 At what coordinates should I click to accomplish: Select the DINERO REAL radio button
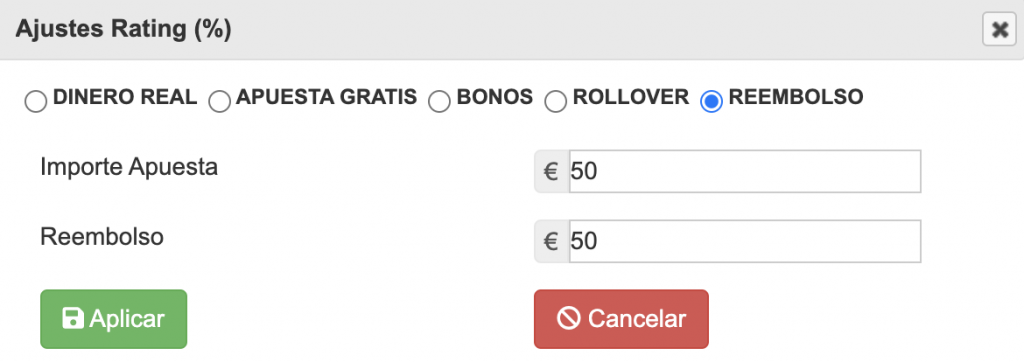coord(35,102)
